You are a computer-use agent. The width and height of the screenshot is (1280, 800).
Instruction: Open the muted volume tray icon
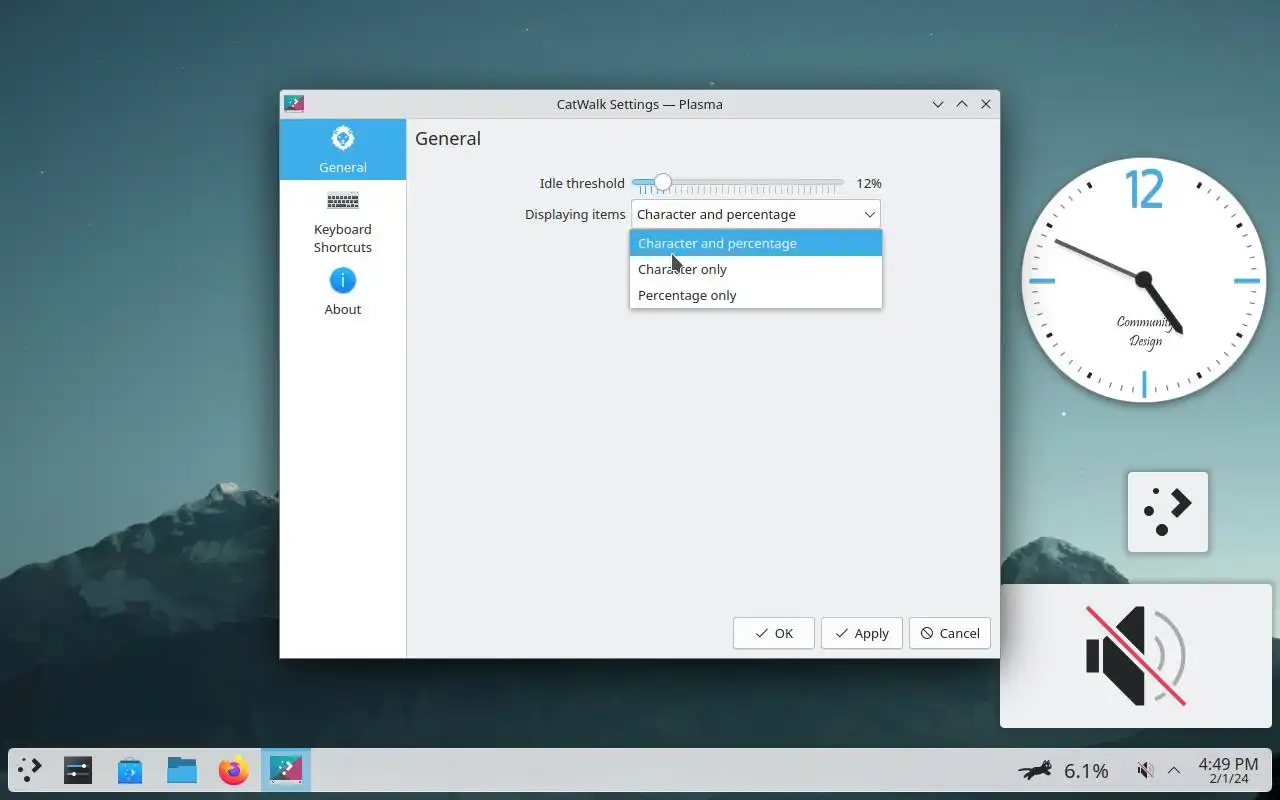coord(1146,771)
